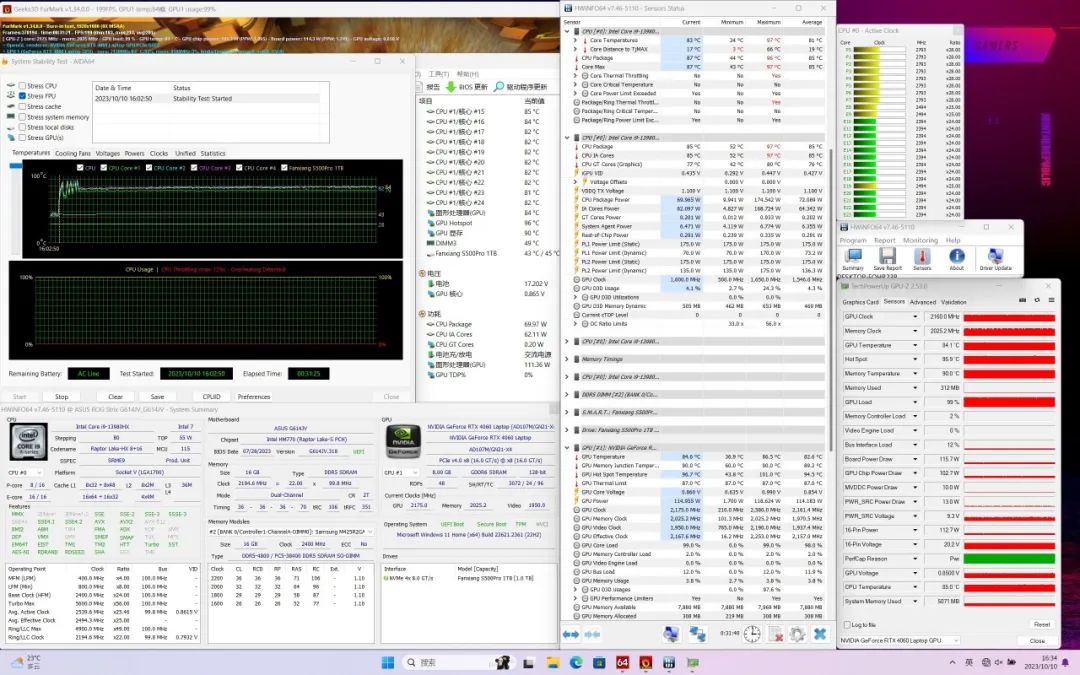This screenshot has width=1080, height=675.
Task: Open the Save Report icon in HWiNFO64
Action: coord(887,258)
